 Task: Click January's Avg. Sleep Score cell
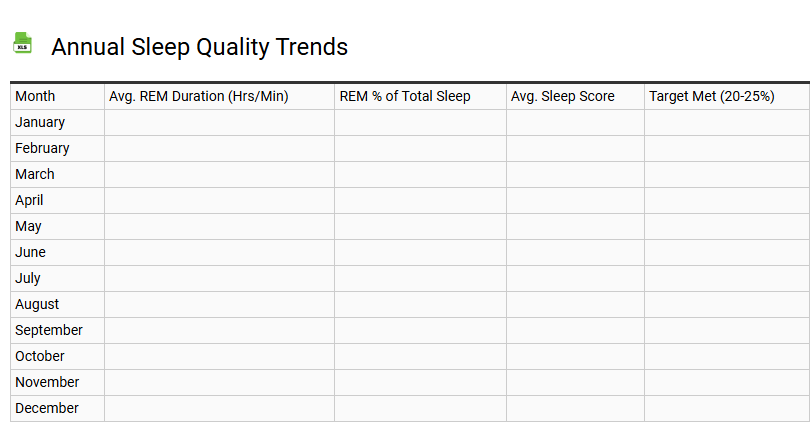pos(575,122)
